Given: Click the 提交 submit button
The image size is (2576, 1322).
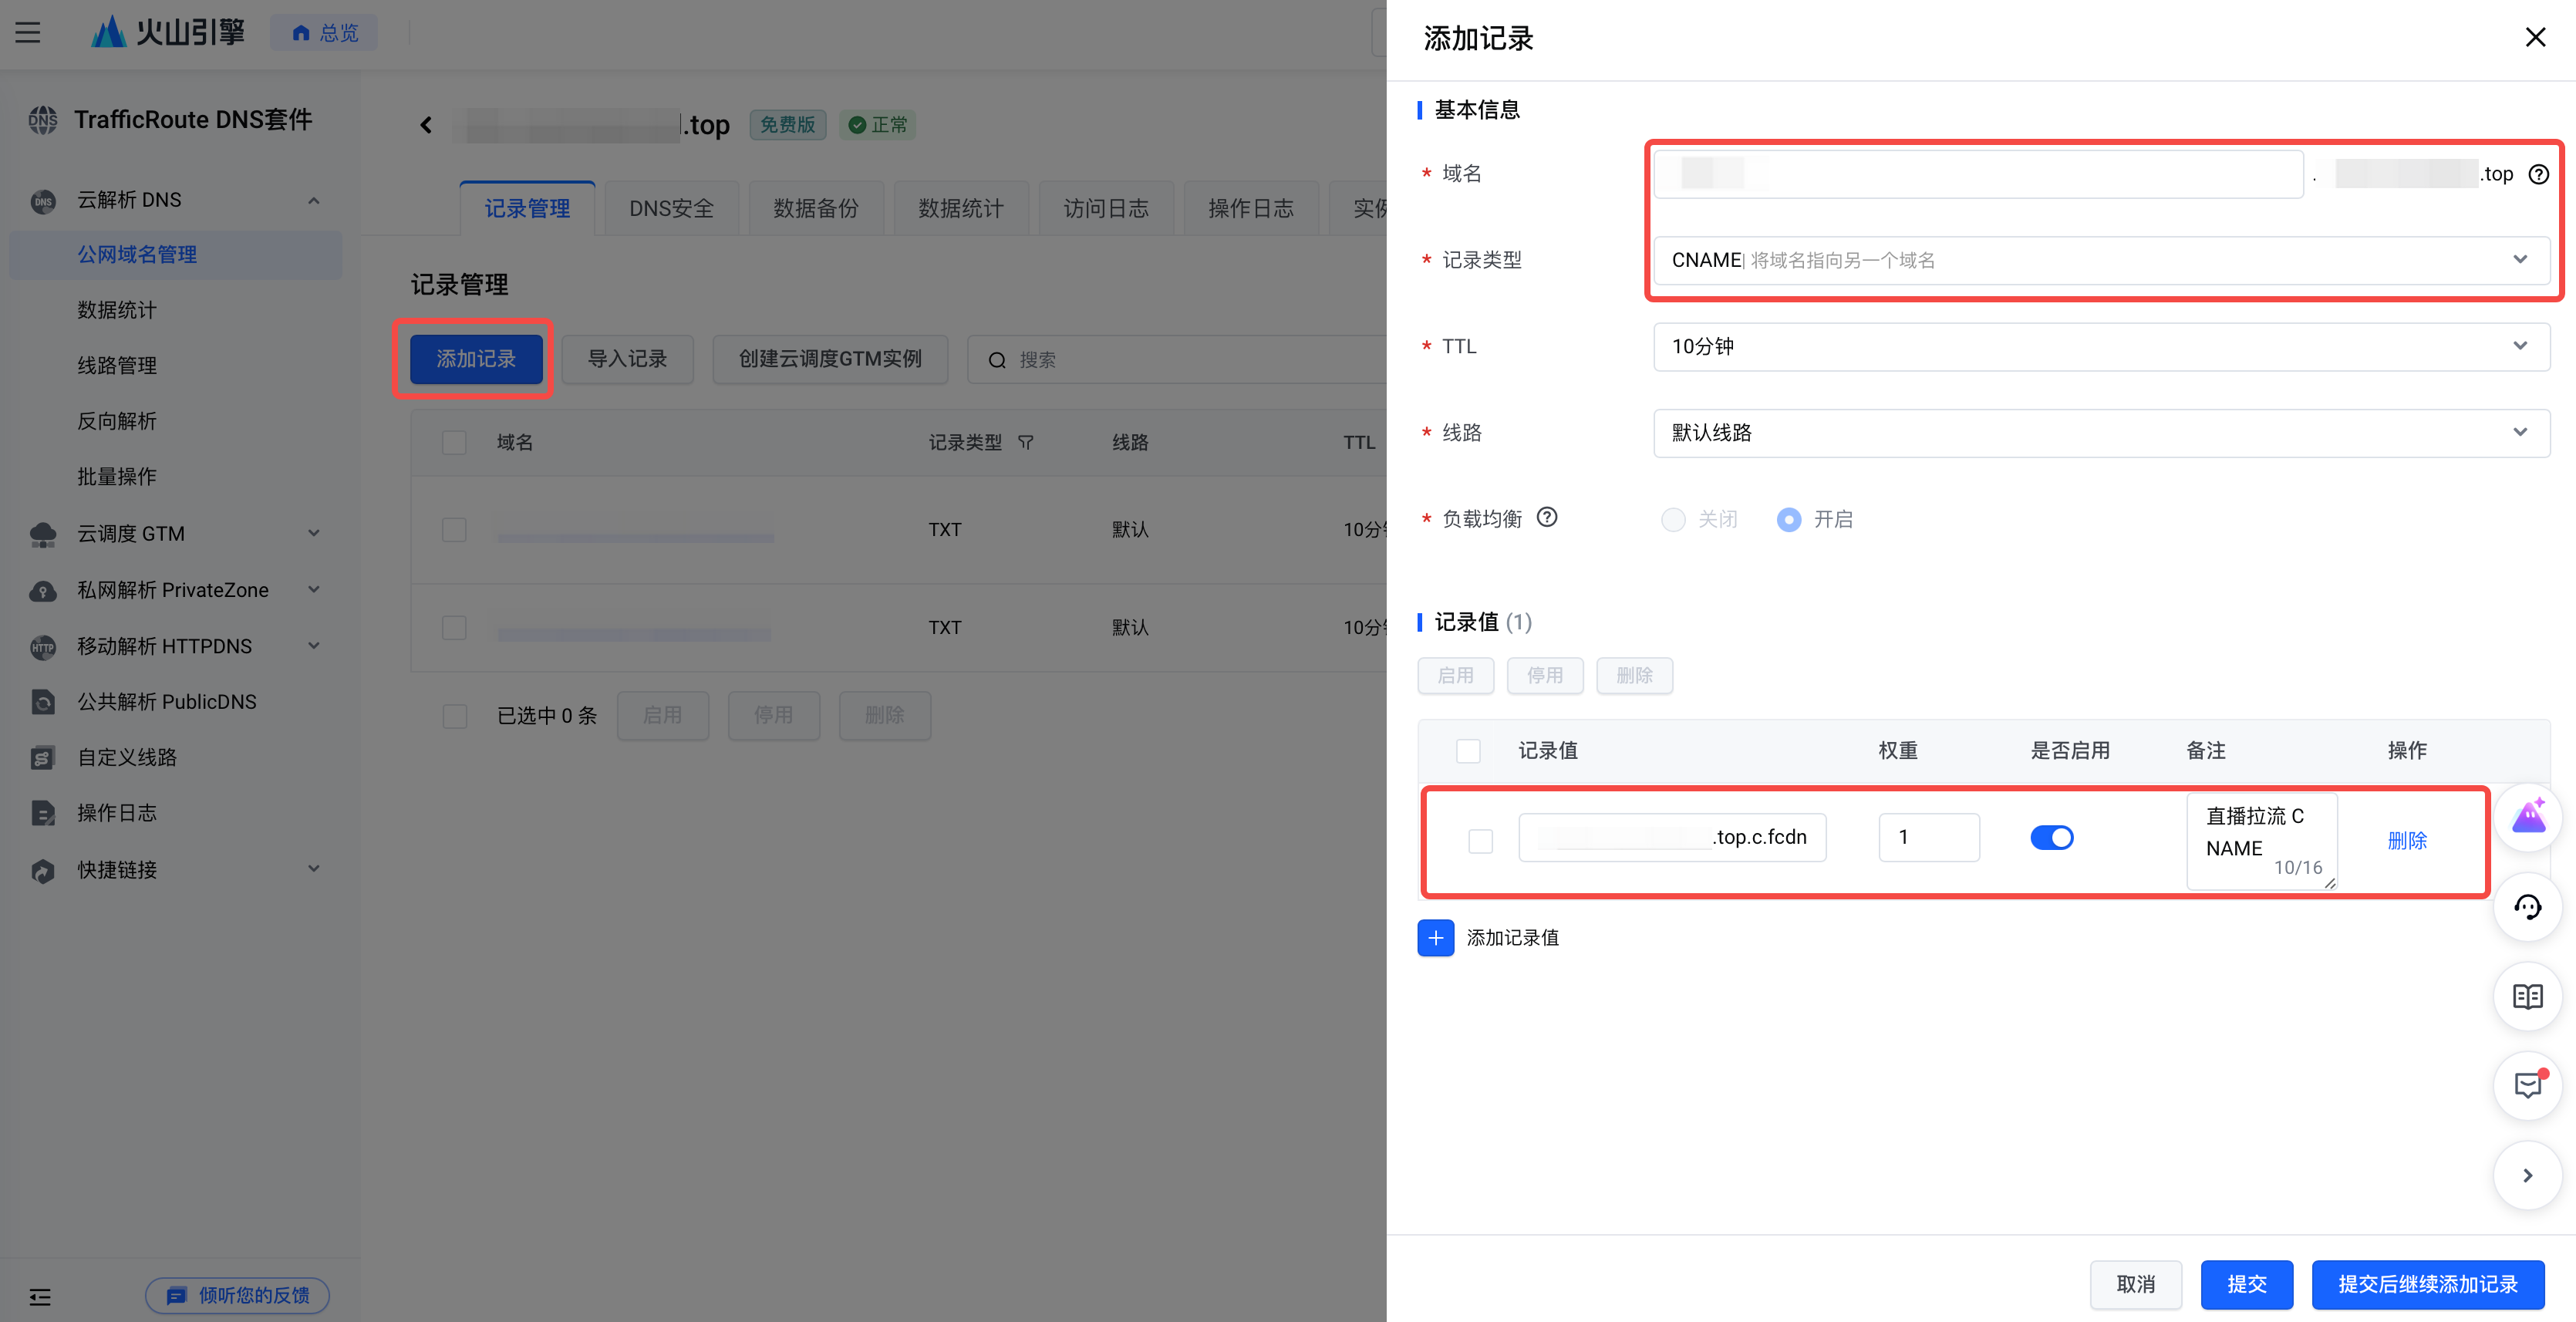Looking at the screenshot, I should coord(2246,1284).
